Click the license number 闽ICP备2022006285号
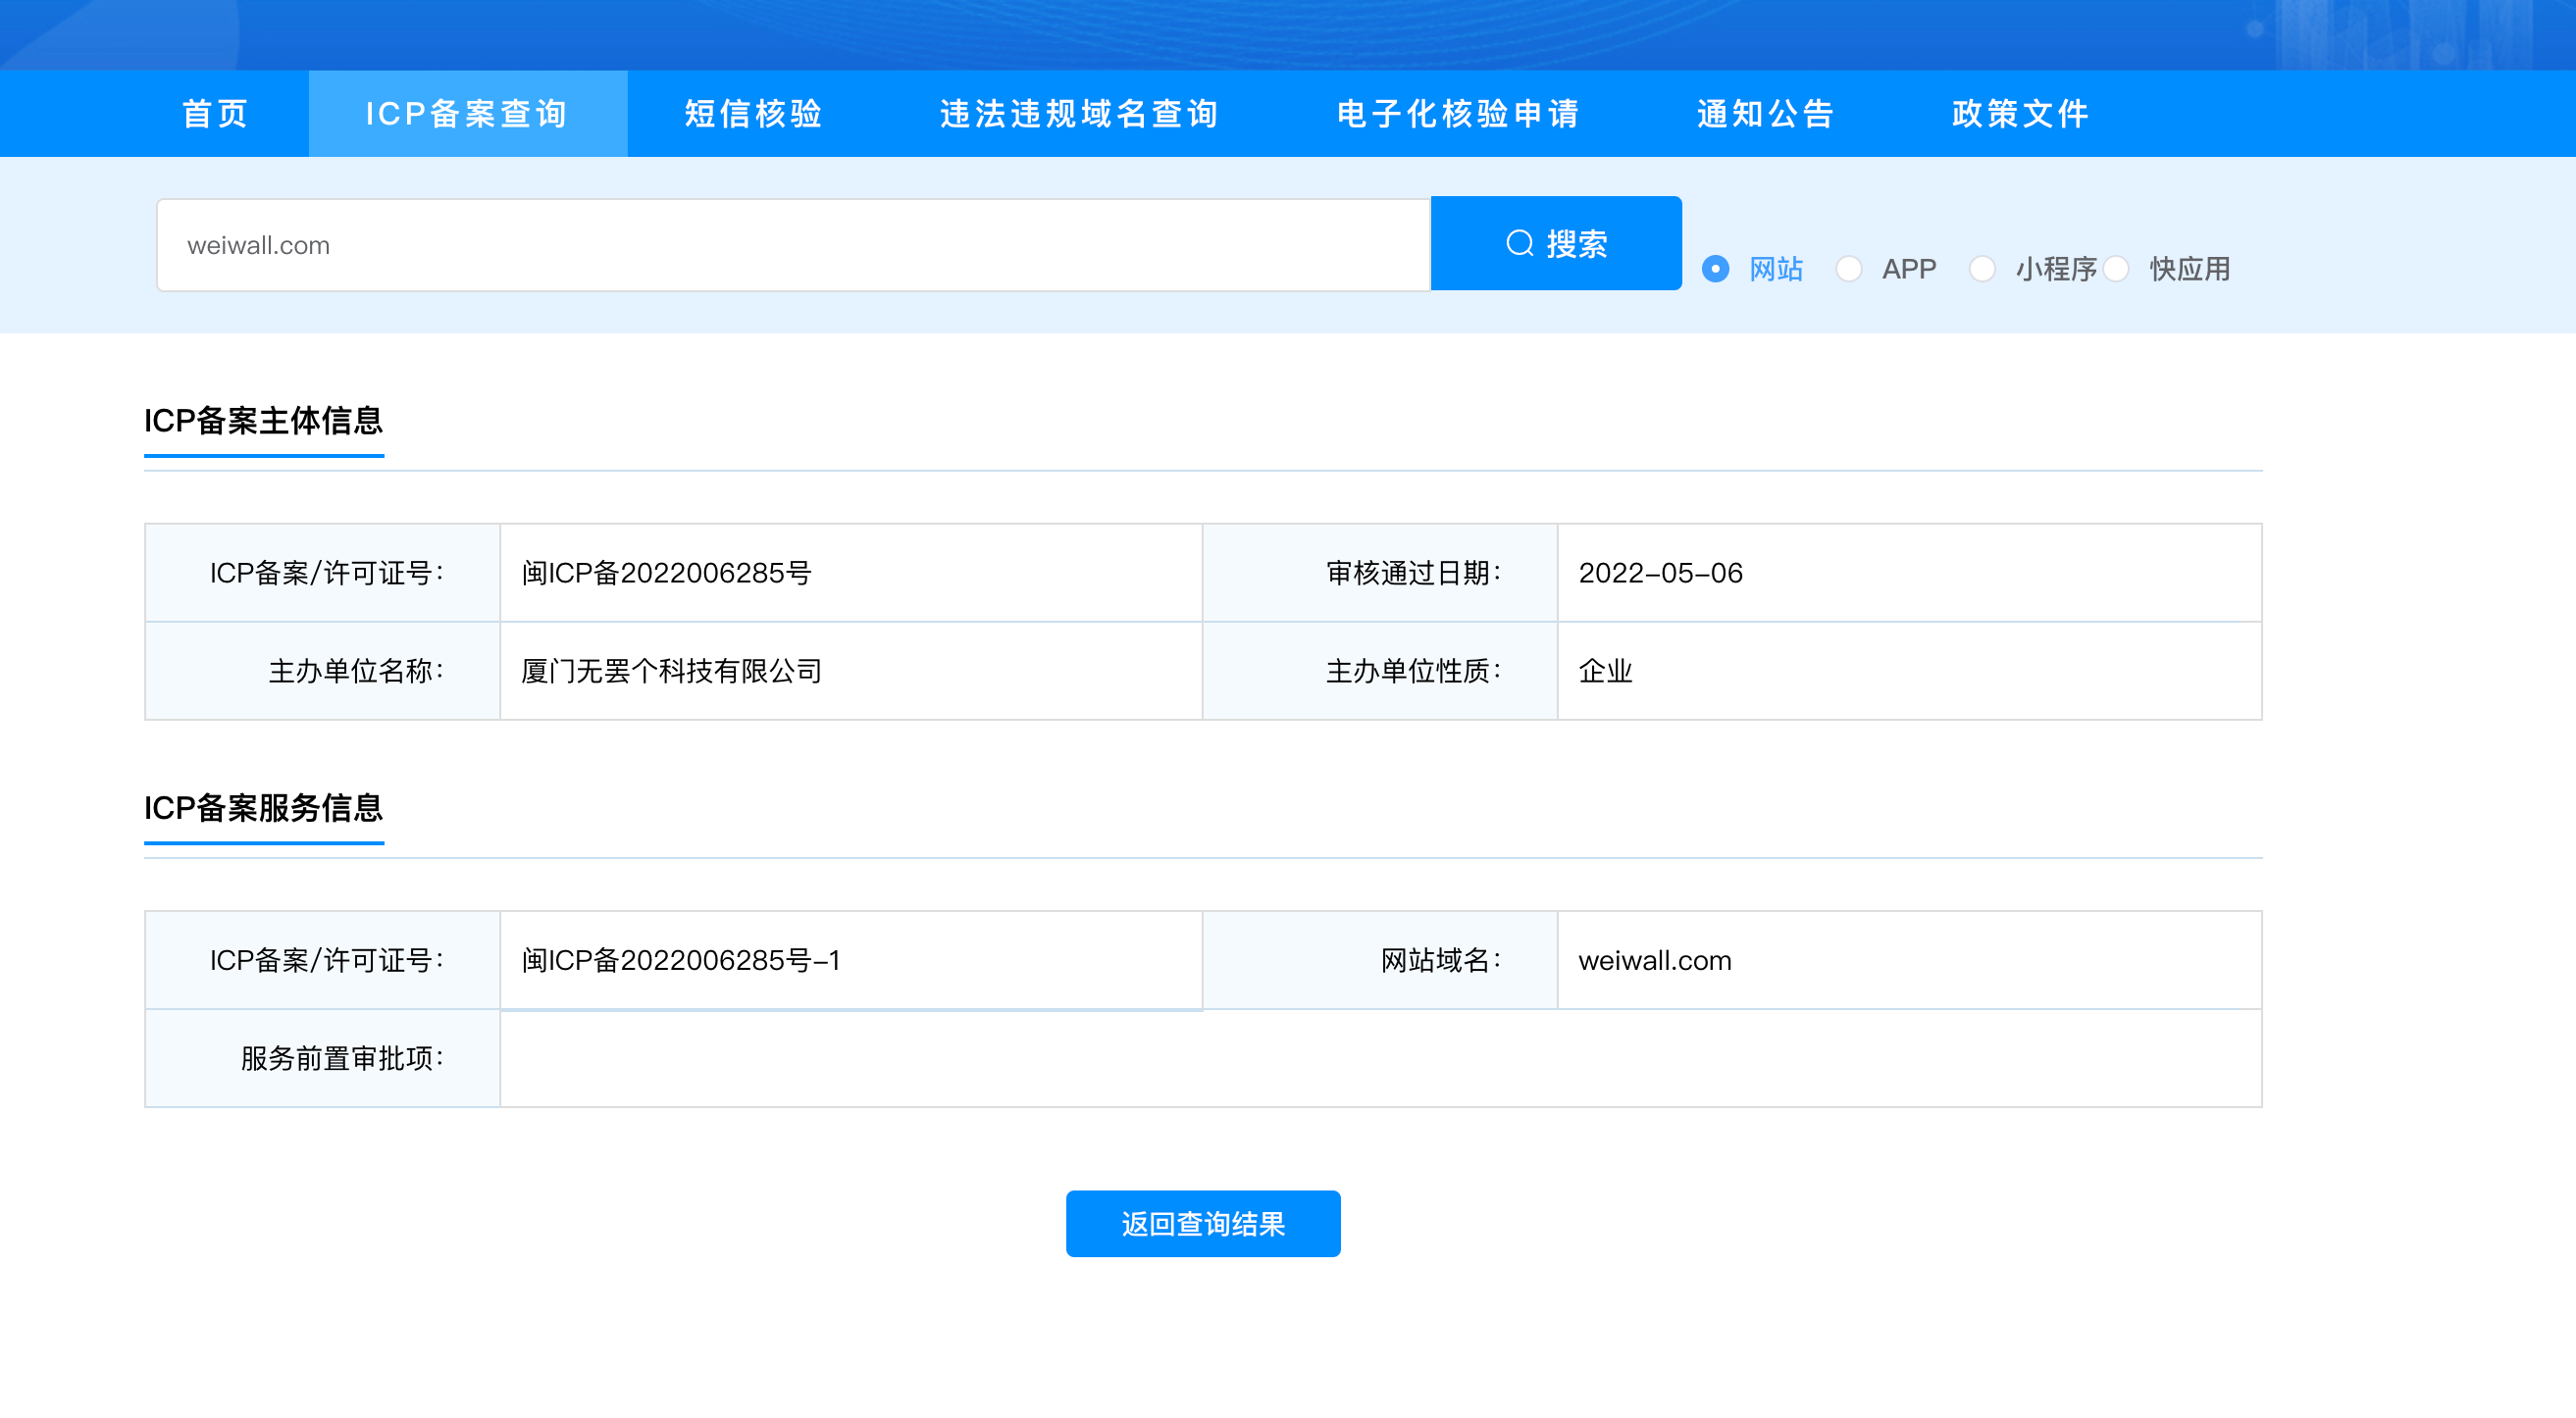Screen dimensions: 2576x1418 pos(666,573)
